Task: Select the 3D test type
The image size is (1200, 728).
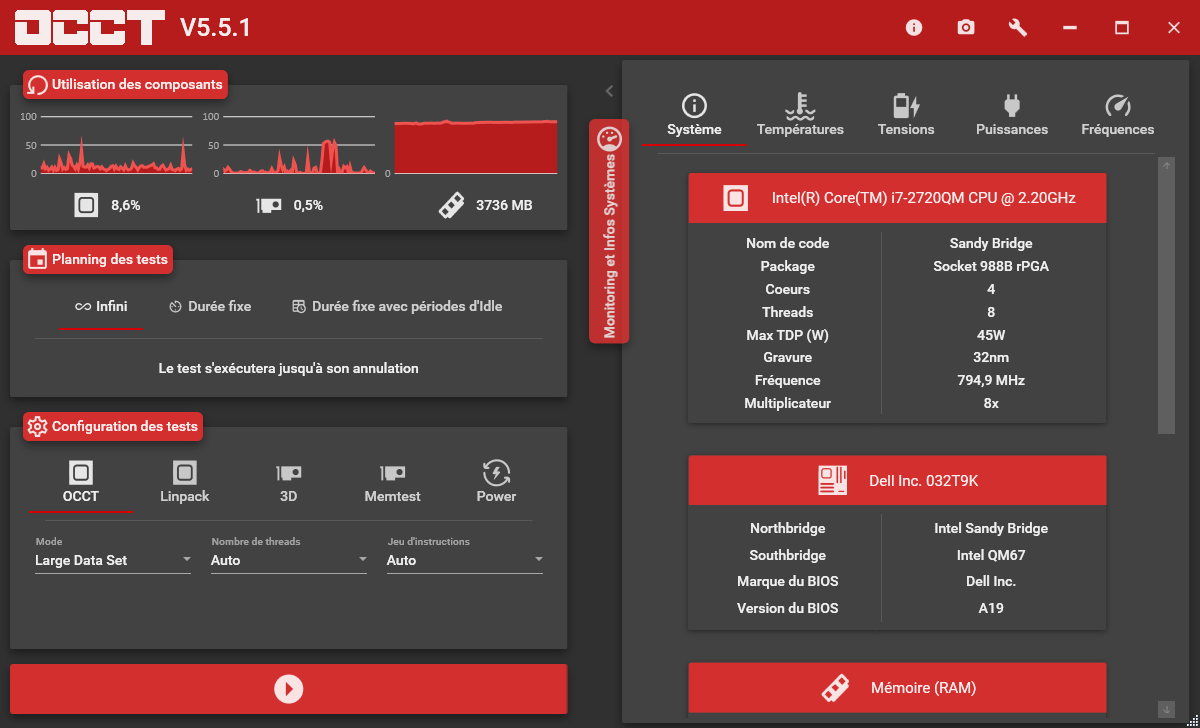Action: coord(289,482)
